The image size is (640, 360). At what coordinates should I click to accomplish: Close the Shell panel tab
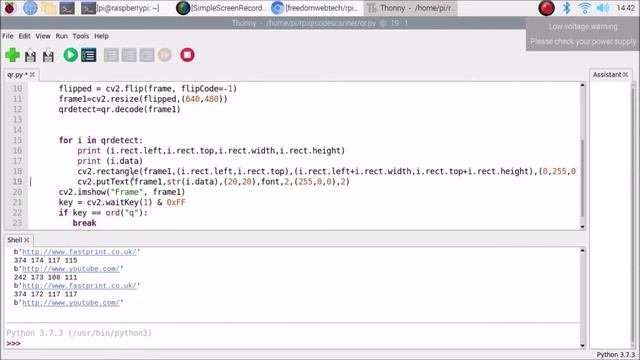click(27, 240)
